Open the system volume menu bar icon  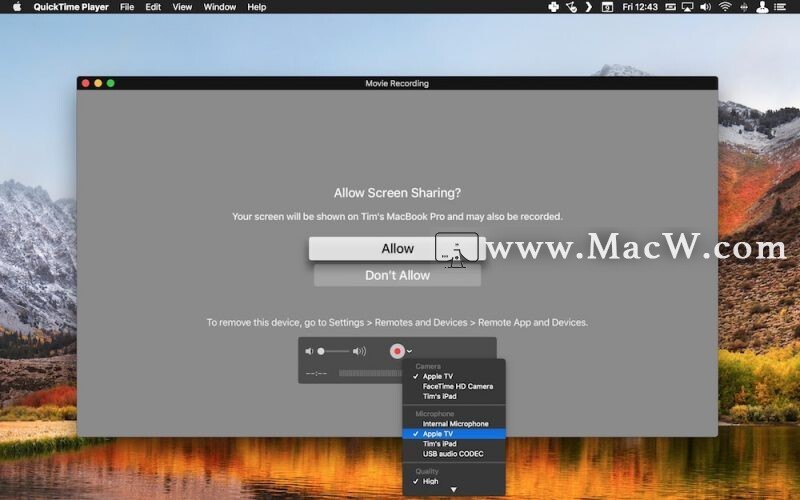click(706, 7)
